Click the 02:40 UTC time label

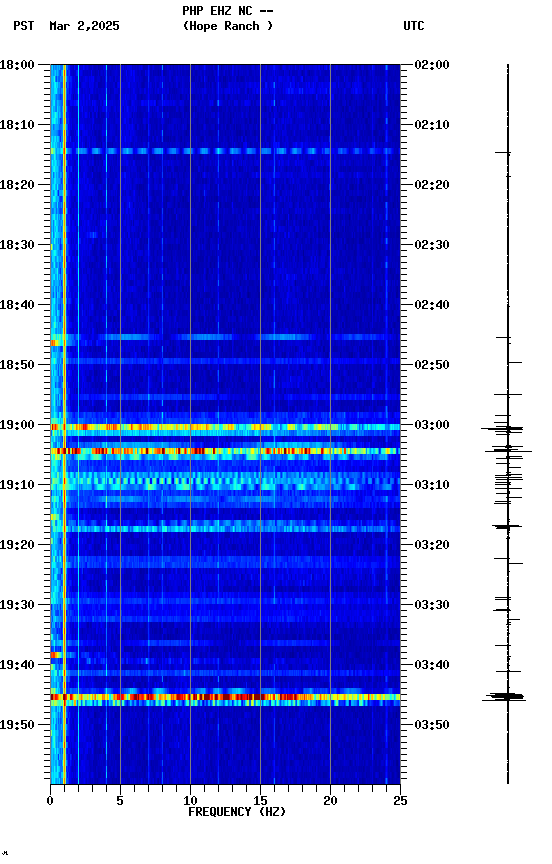point(432,305)
